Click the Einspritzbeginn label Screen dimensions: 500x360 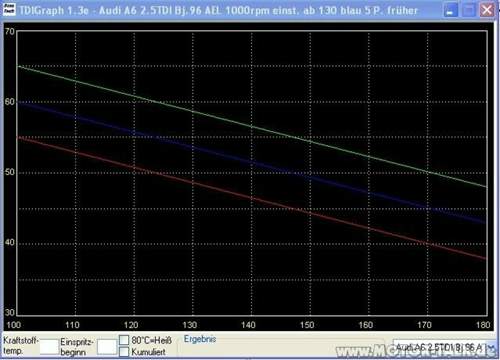(77, 347)
